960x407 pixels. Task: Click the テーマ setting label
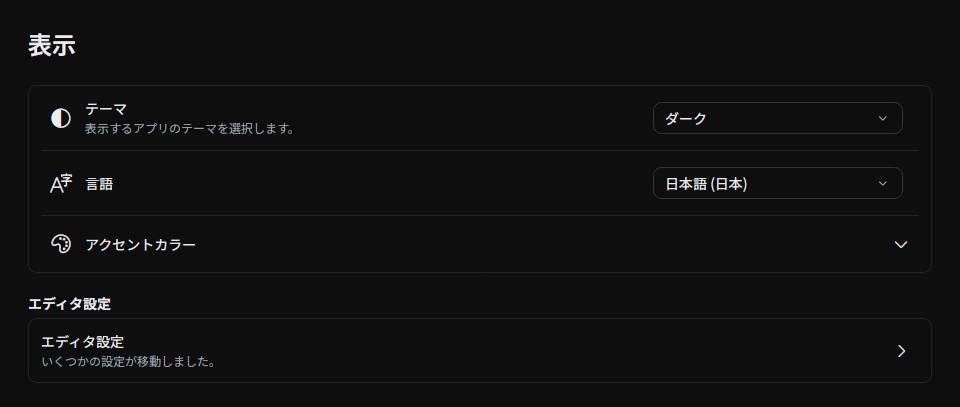(106, 110)
